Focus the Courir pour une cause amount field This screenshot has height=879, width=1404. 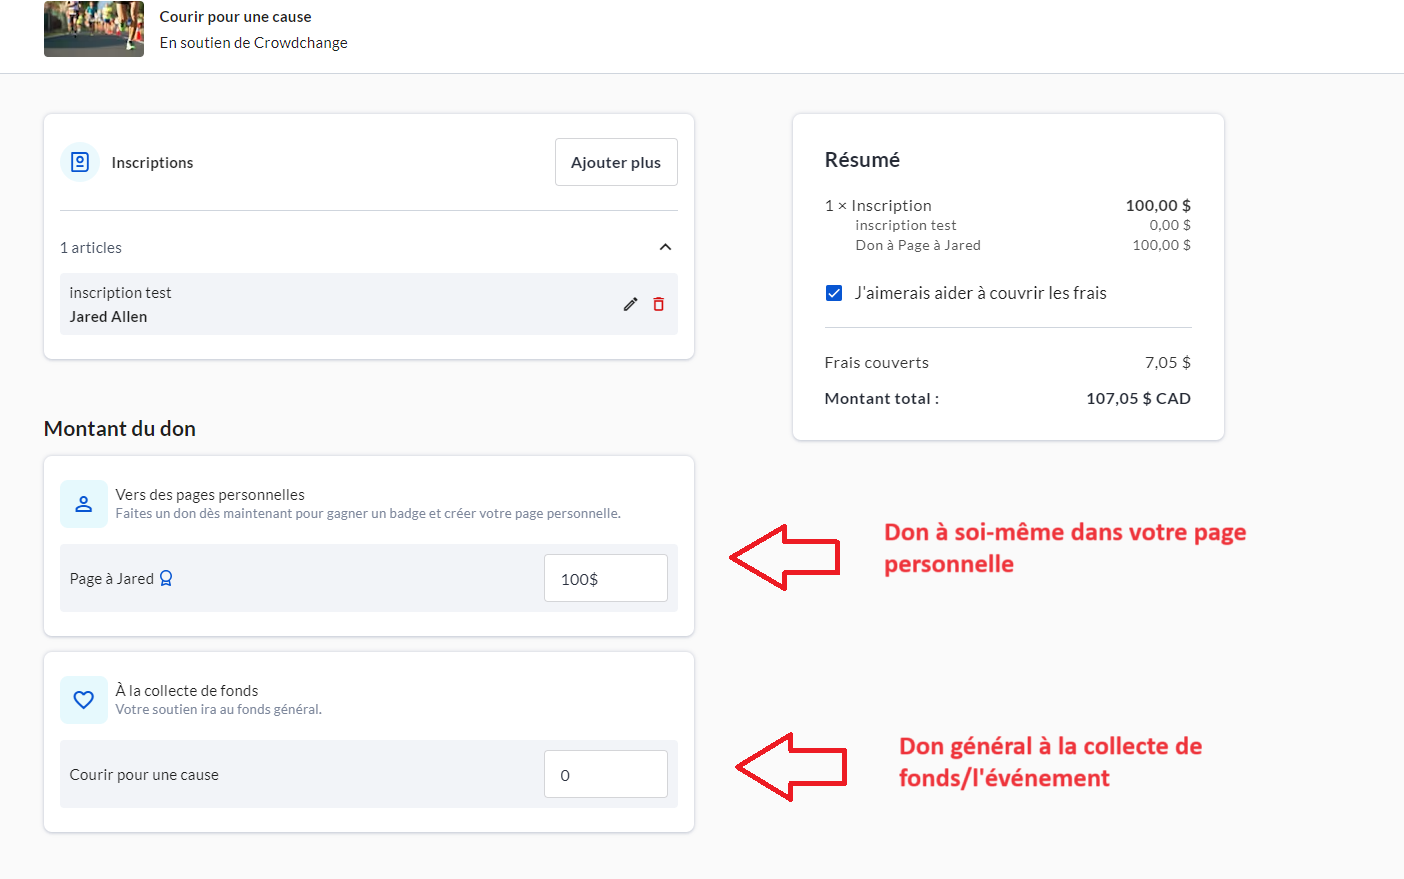[605, 775]
